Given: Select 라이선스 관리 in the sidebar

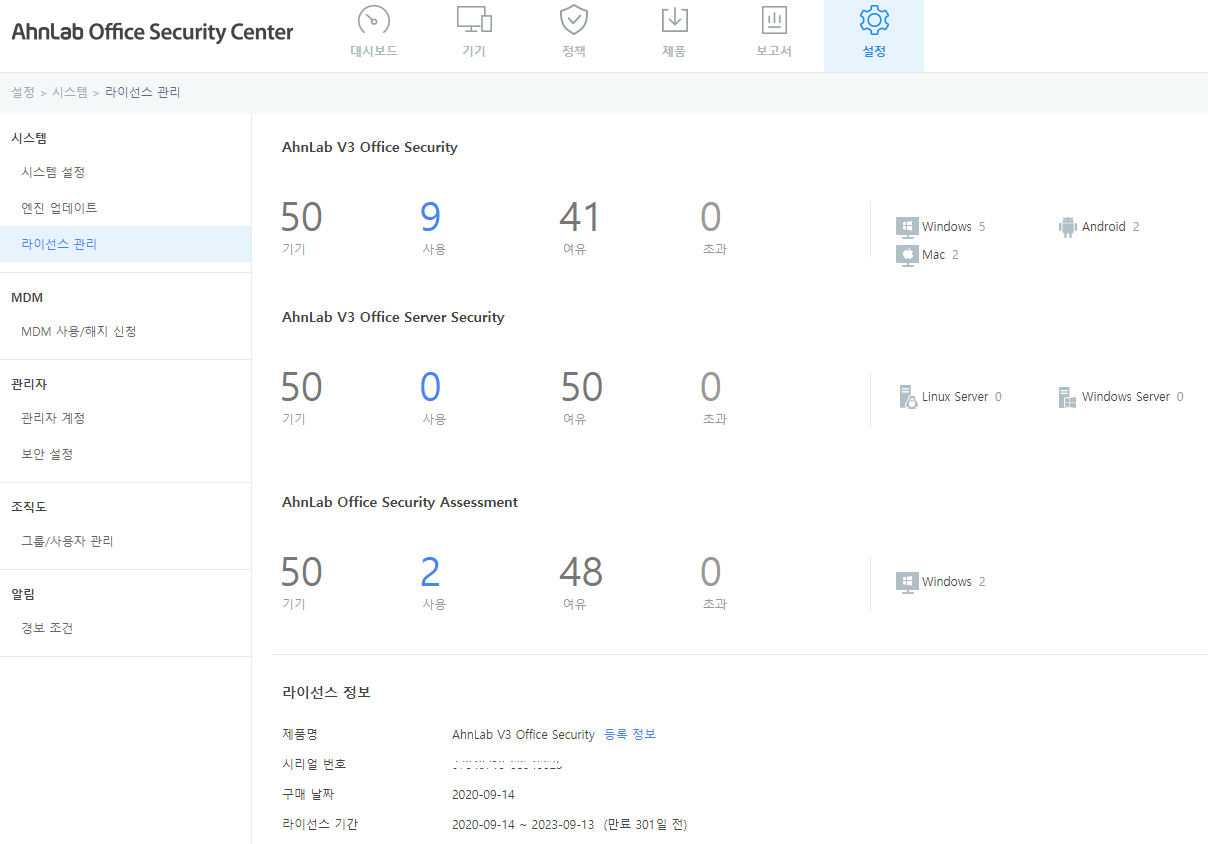Looking at the screenshot, I should (x=125, y=244).
